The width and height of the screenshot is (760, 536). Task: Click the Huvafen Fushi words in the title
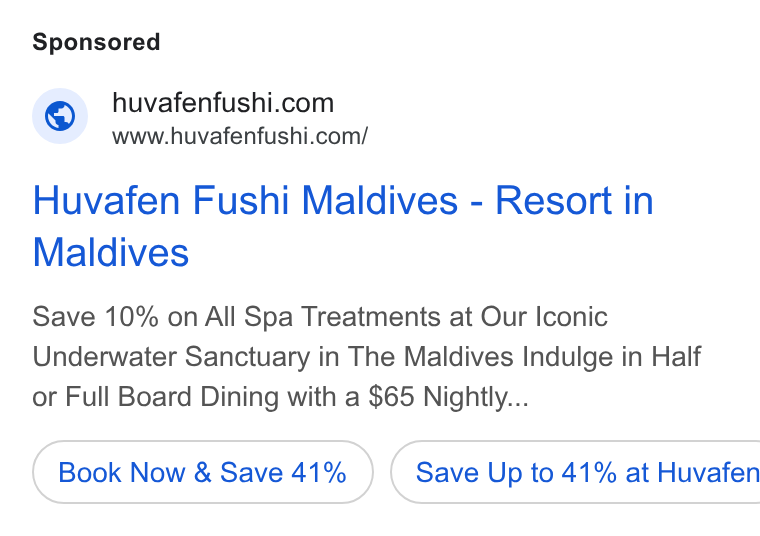pyautogui.click(x=161, y=200)
